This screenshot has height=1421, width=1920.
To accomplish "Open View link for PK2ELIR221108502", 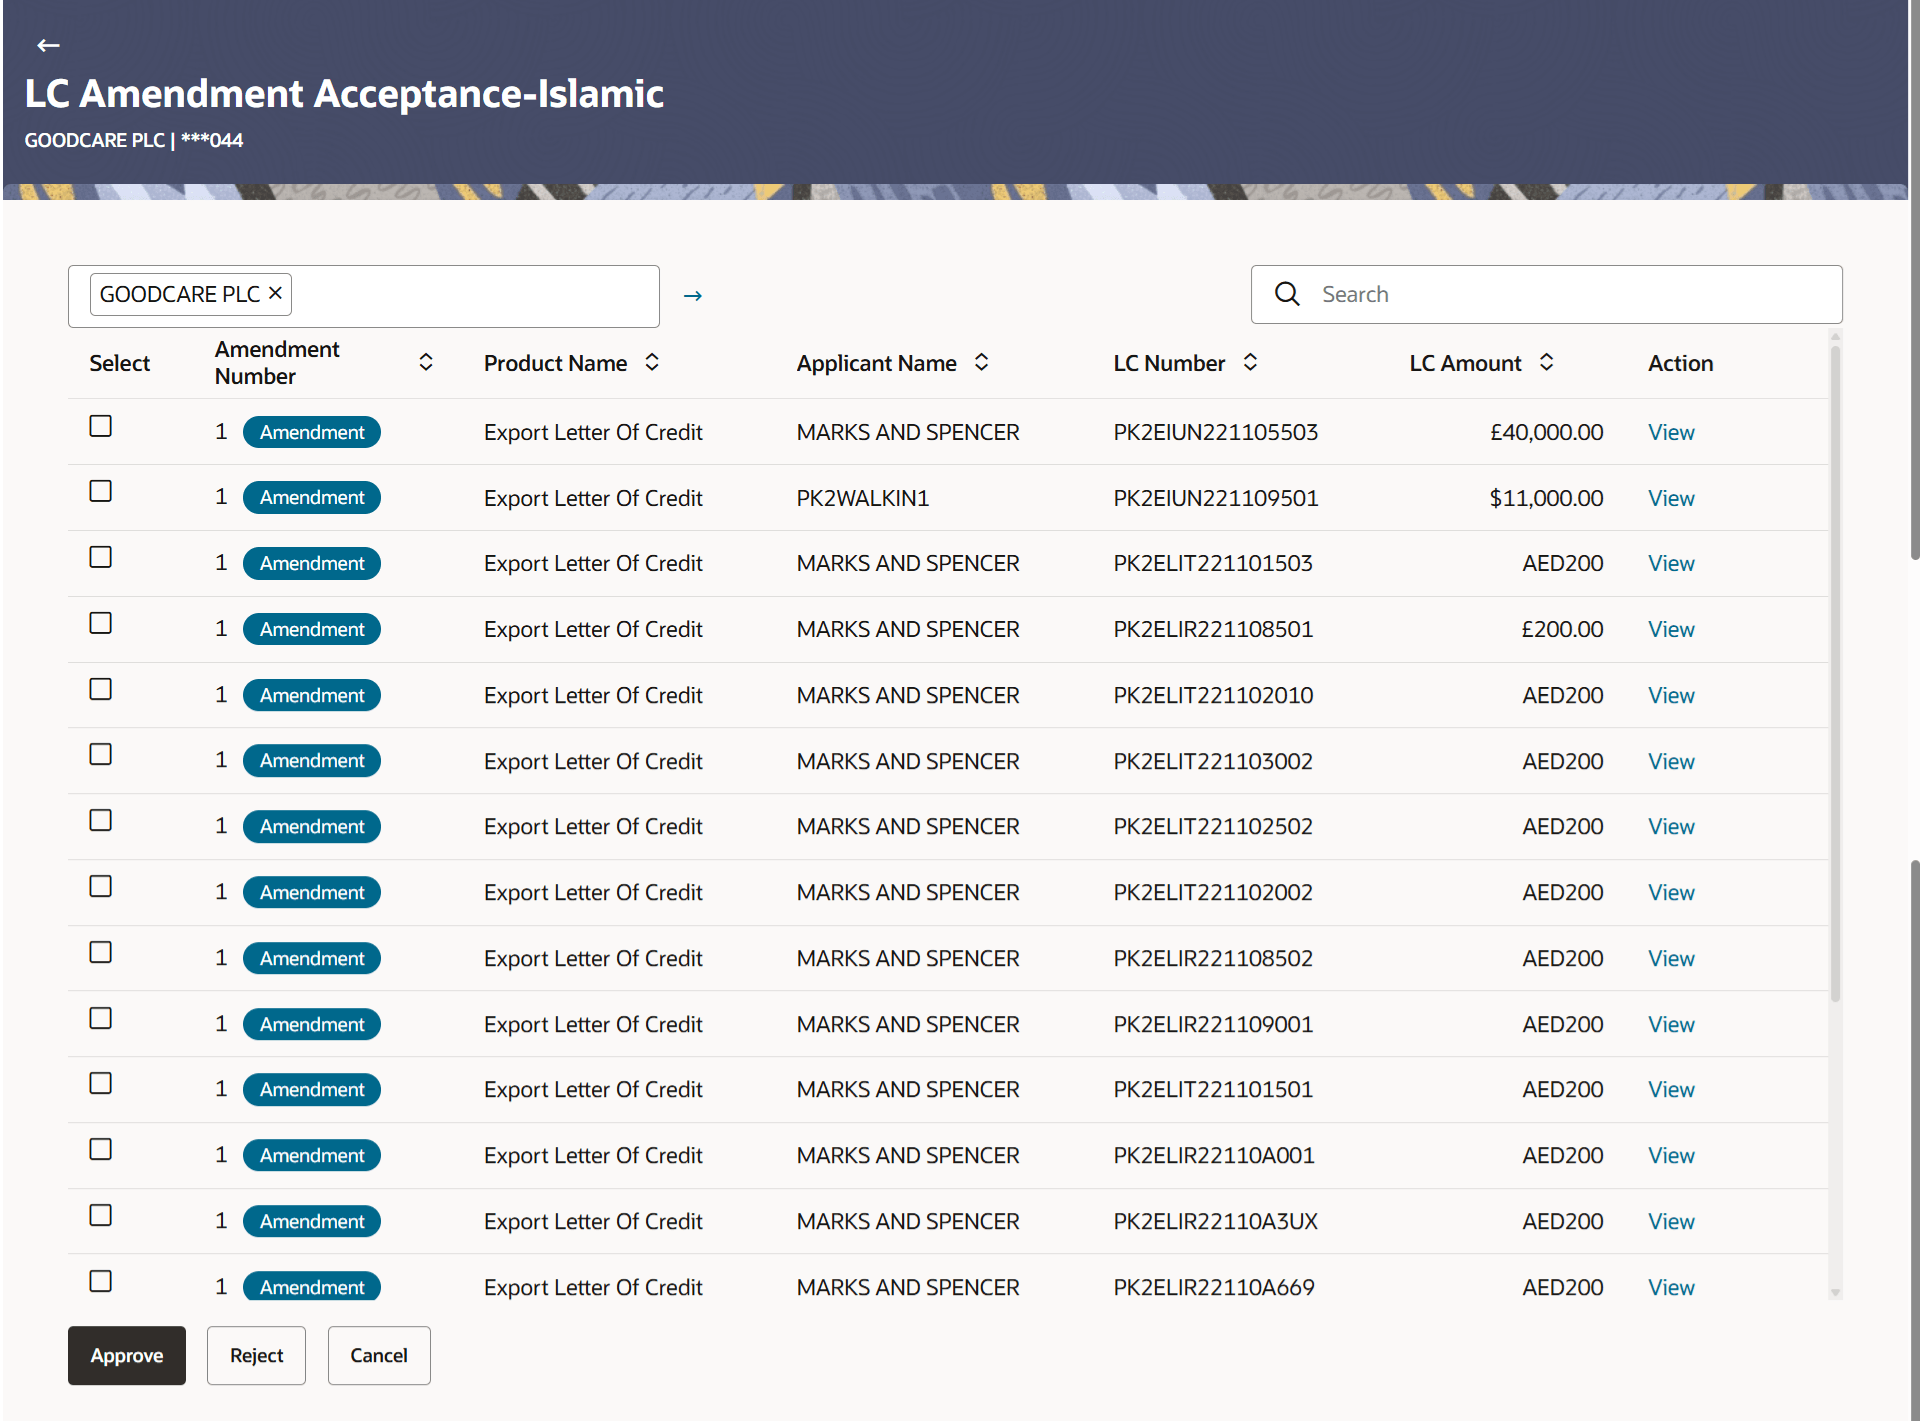I will click(x=1671, y=958).
